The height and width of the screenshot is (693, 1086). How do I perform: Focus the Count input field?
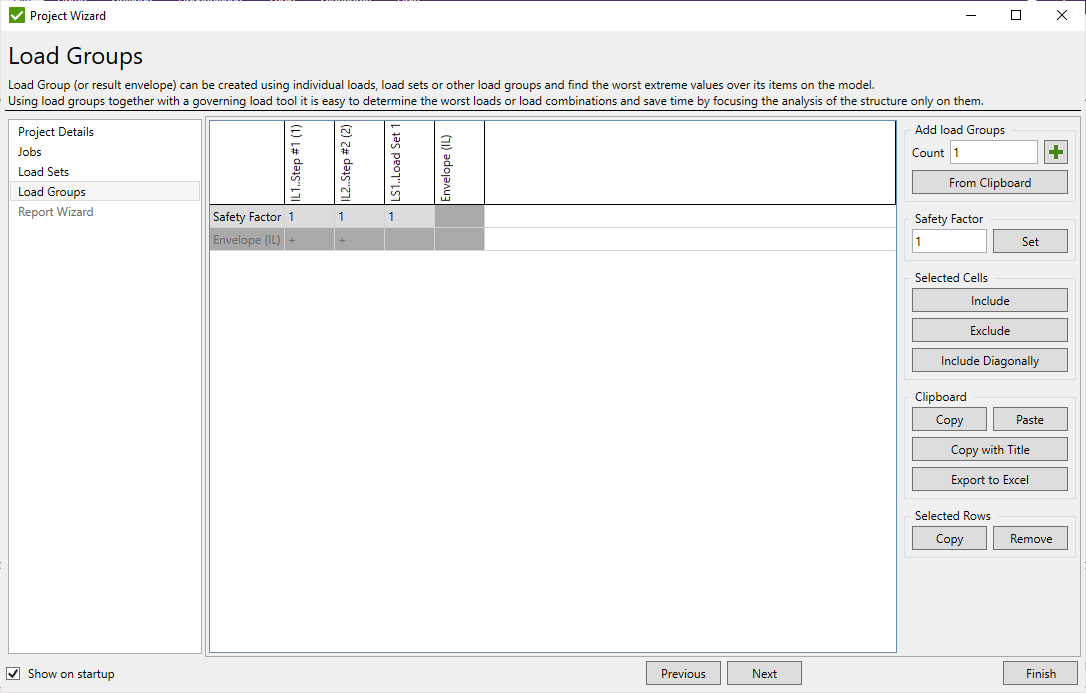click(994, 152)
